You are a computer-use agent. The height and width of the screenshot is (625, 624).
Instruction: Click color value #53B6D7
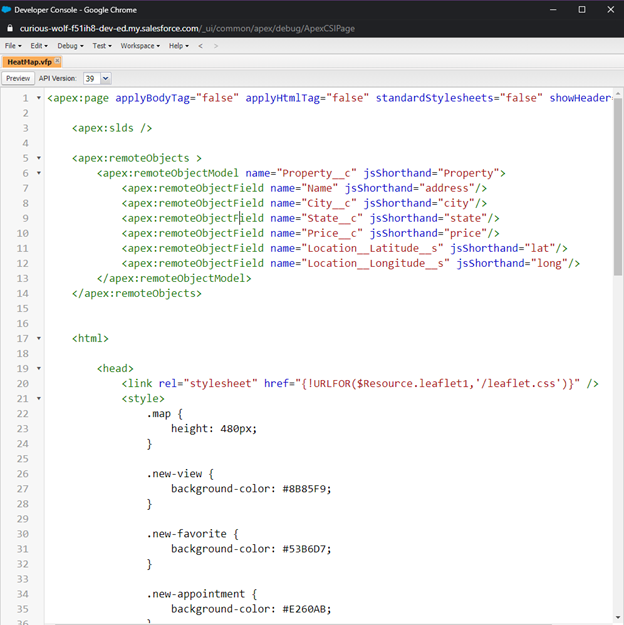coord(304,549)
